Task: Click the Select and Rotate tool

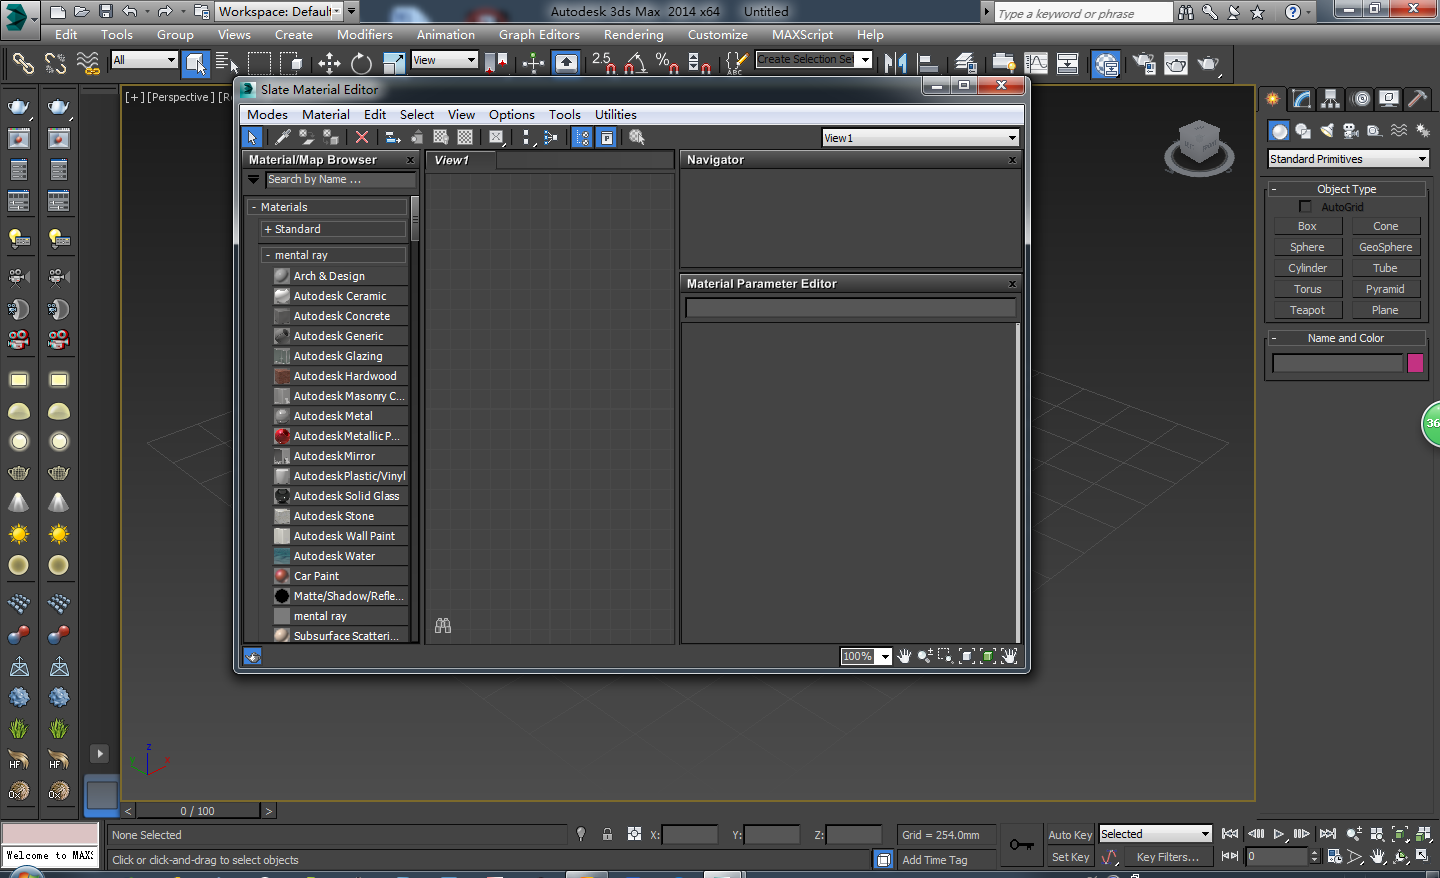Action: (361, 63)
